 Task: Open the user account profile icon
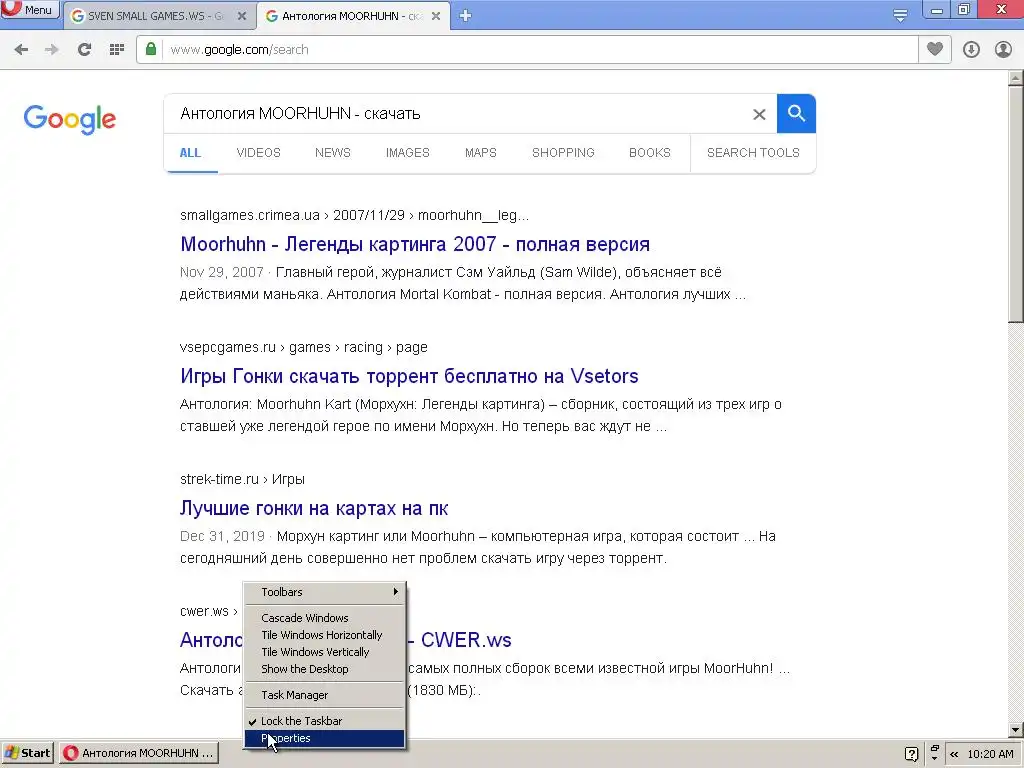pyautogui.click(x=1003, y=50)
